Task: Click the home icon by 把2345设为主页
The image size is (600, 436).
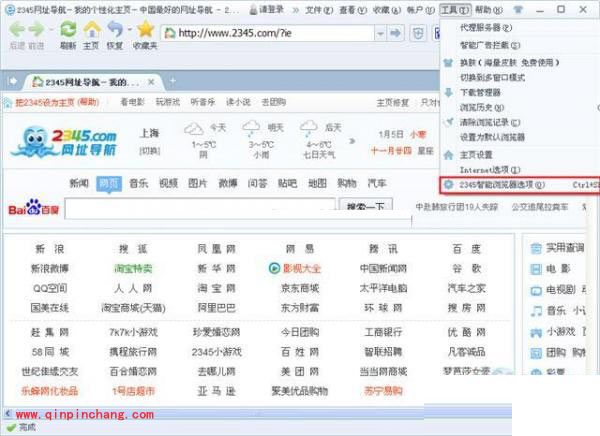Action: pos(8,103)
